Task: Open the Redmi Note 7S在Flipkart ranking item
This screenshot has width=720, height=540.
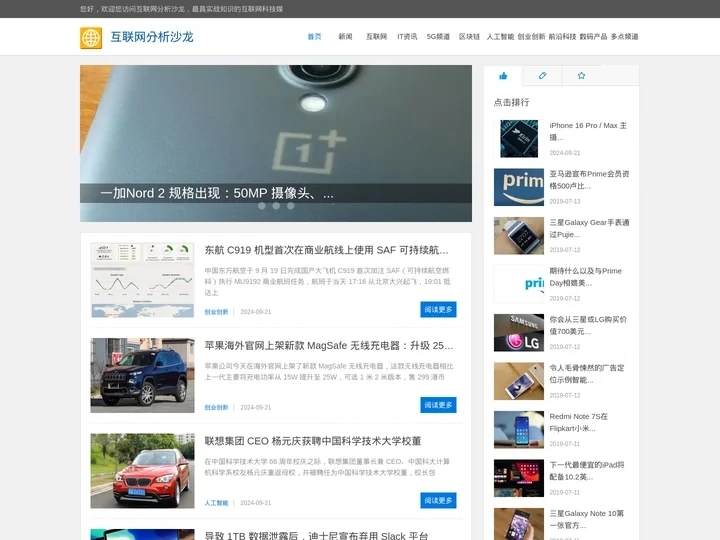Action: 579,422
